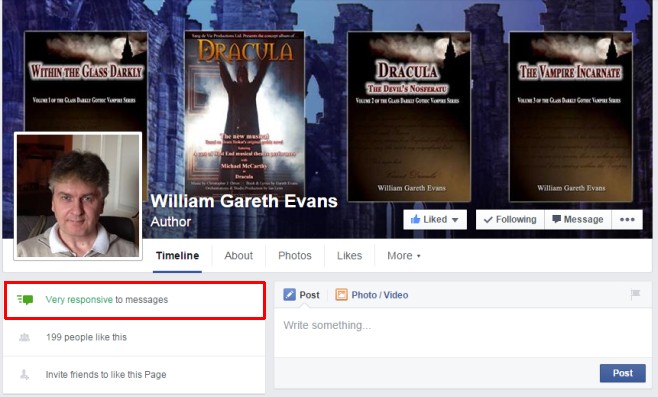
Task: Switch to the About tab
Action: pyautogui.click(x=238, y=256)
